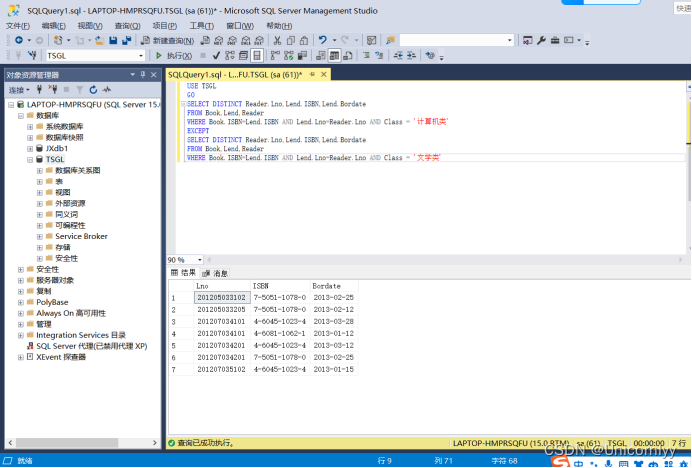Click the cut scissors icon
Viewport: 692px width, 468px height.
click(x=277, y=41)
